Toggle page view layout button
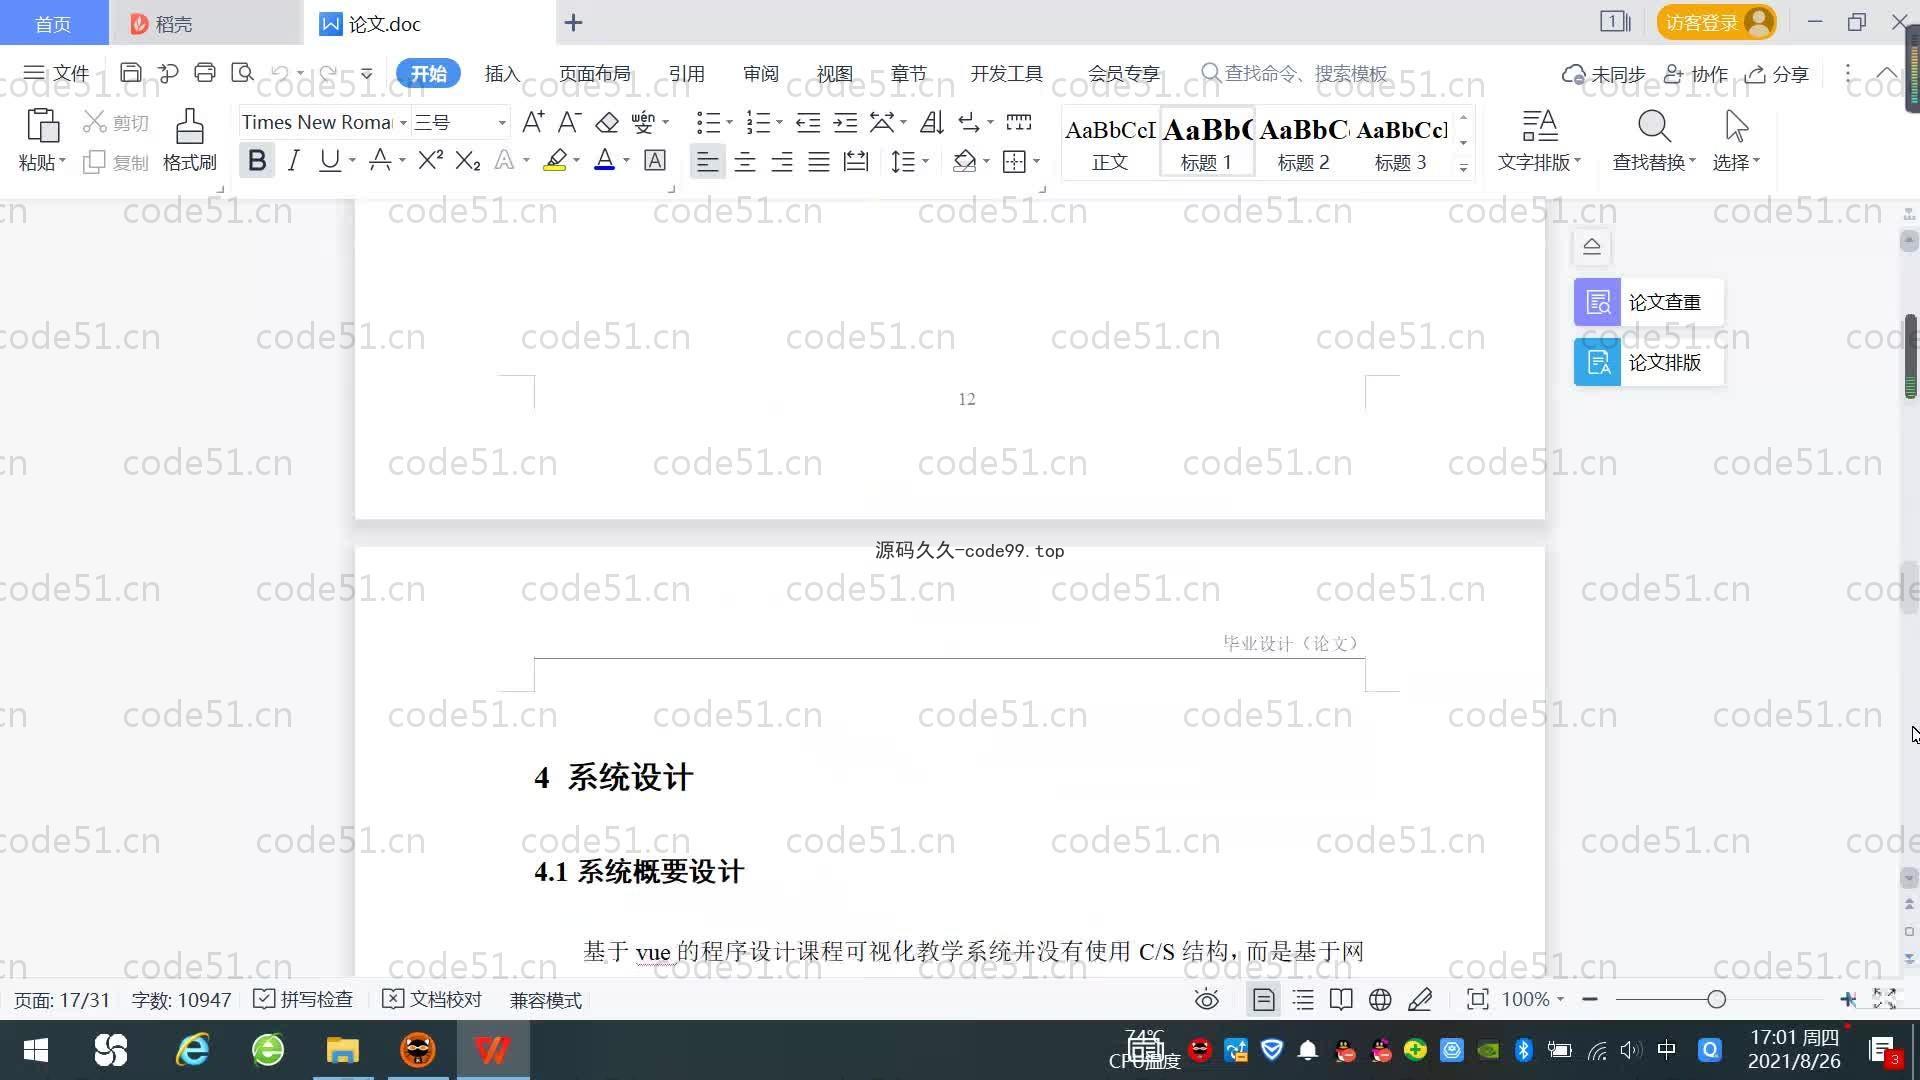 (1264, 999)
